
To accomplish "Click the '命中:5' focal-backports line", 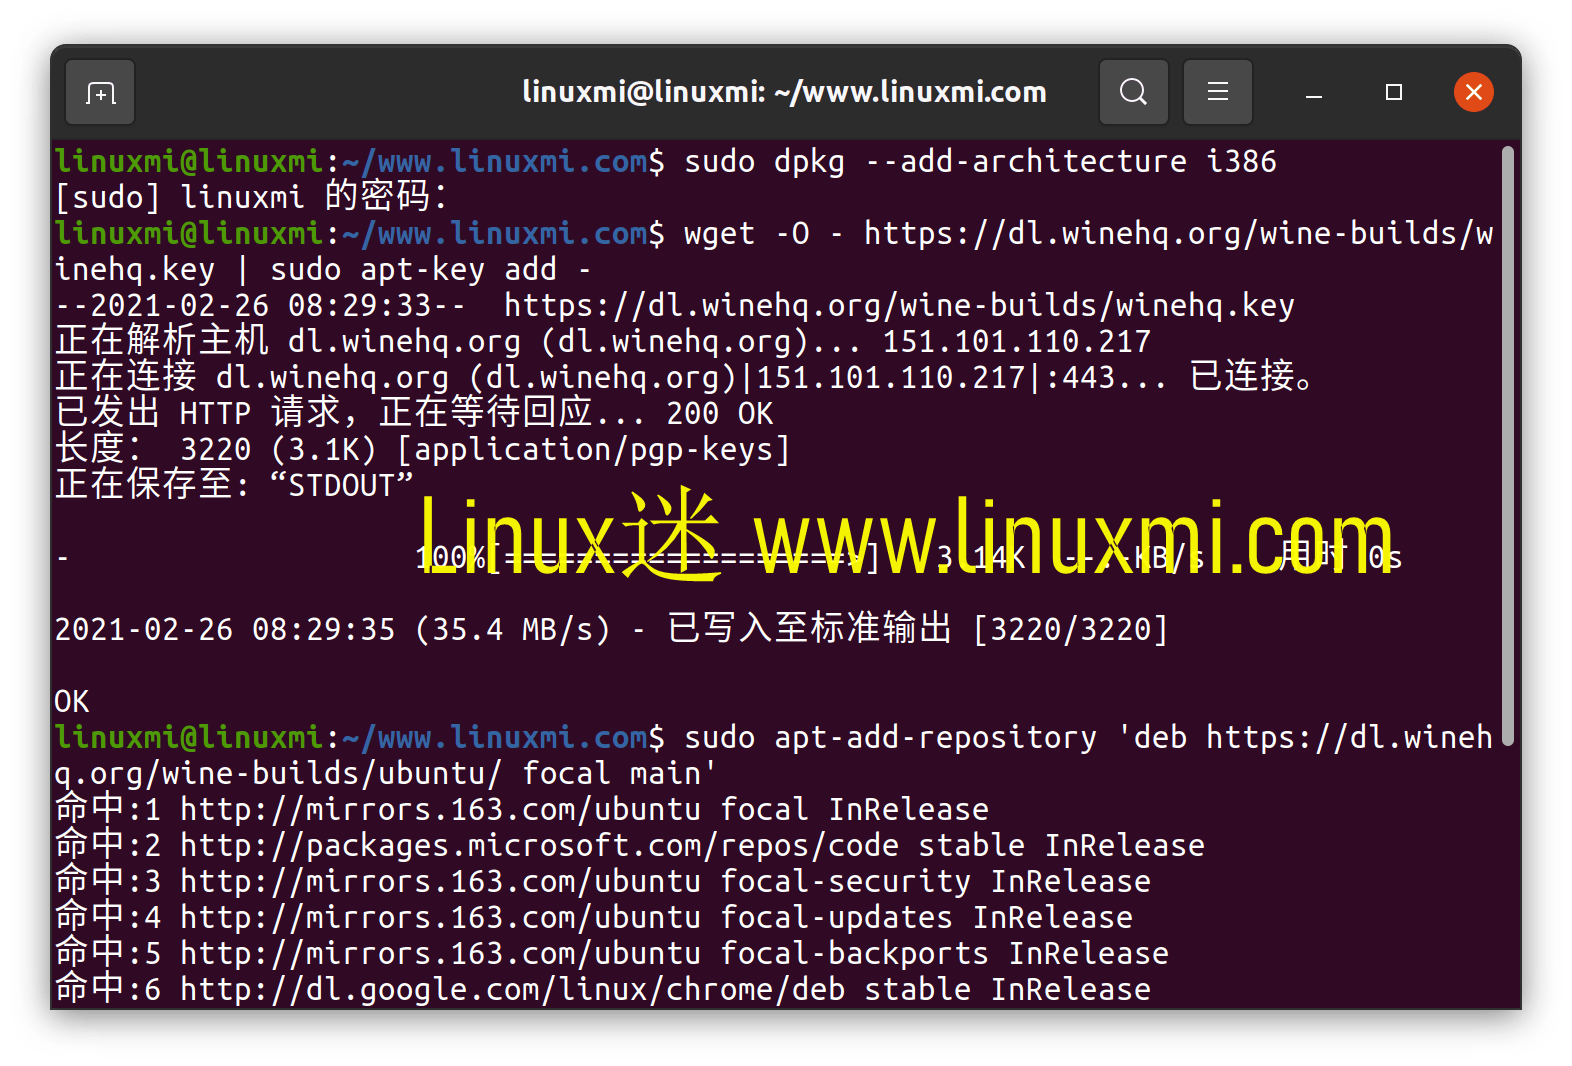I will (612, 954).
